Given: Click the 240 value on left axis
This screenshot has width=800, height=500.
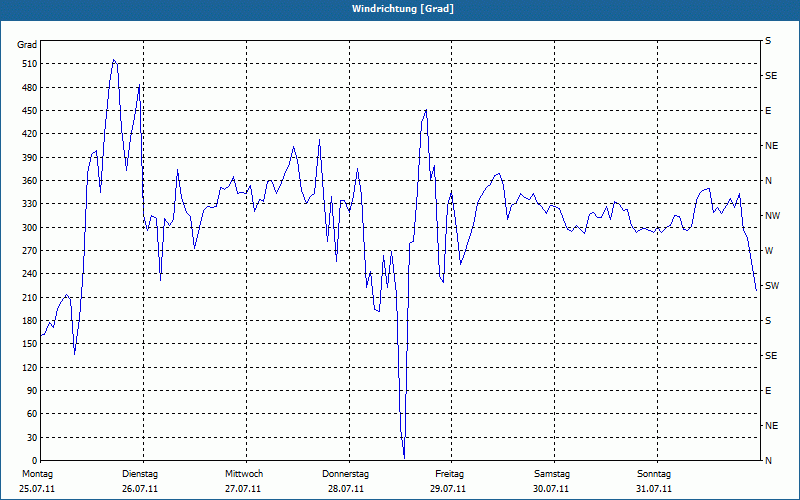Looking at the screenshot, I should click(x=30, y=274).
